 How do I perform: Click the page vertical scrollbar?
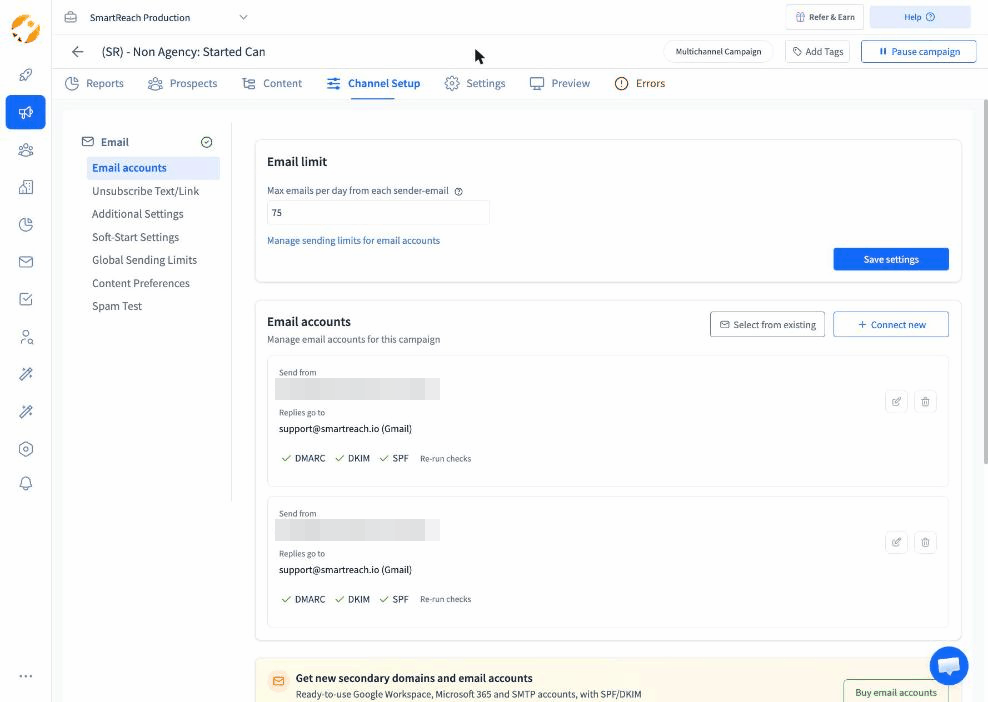tap(985, 282)
